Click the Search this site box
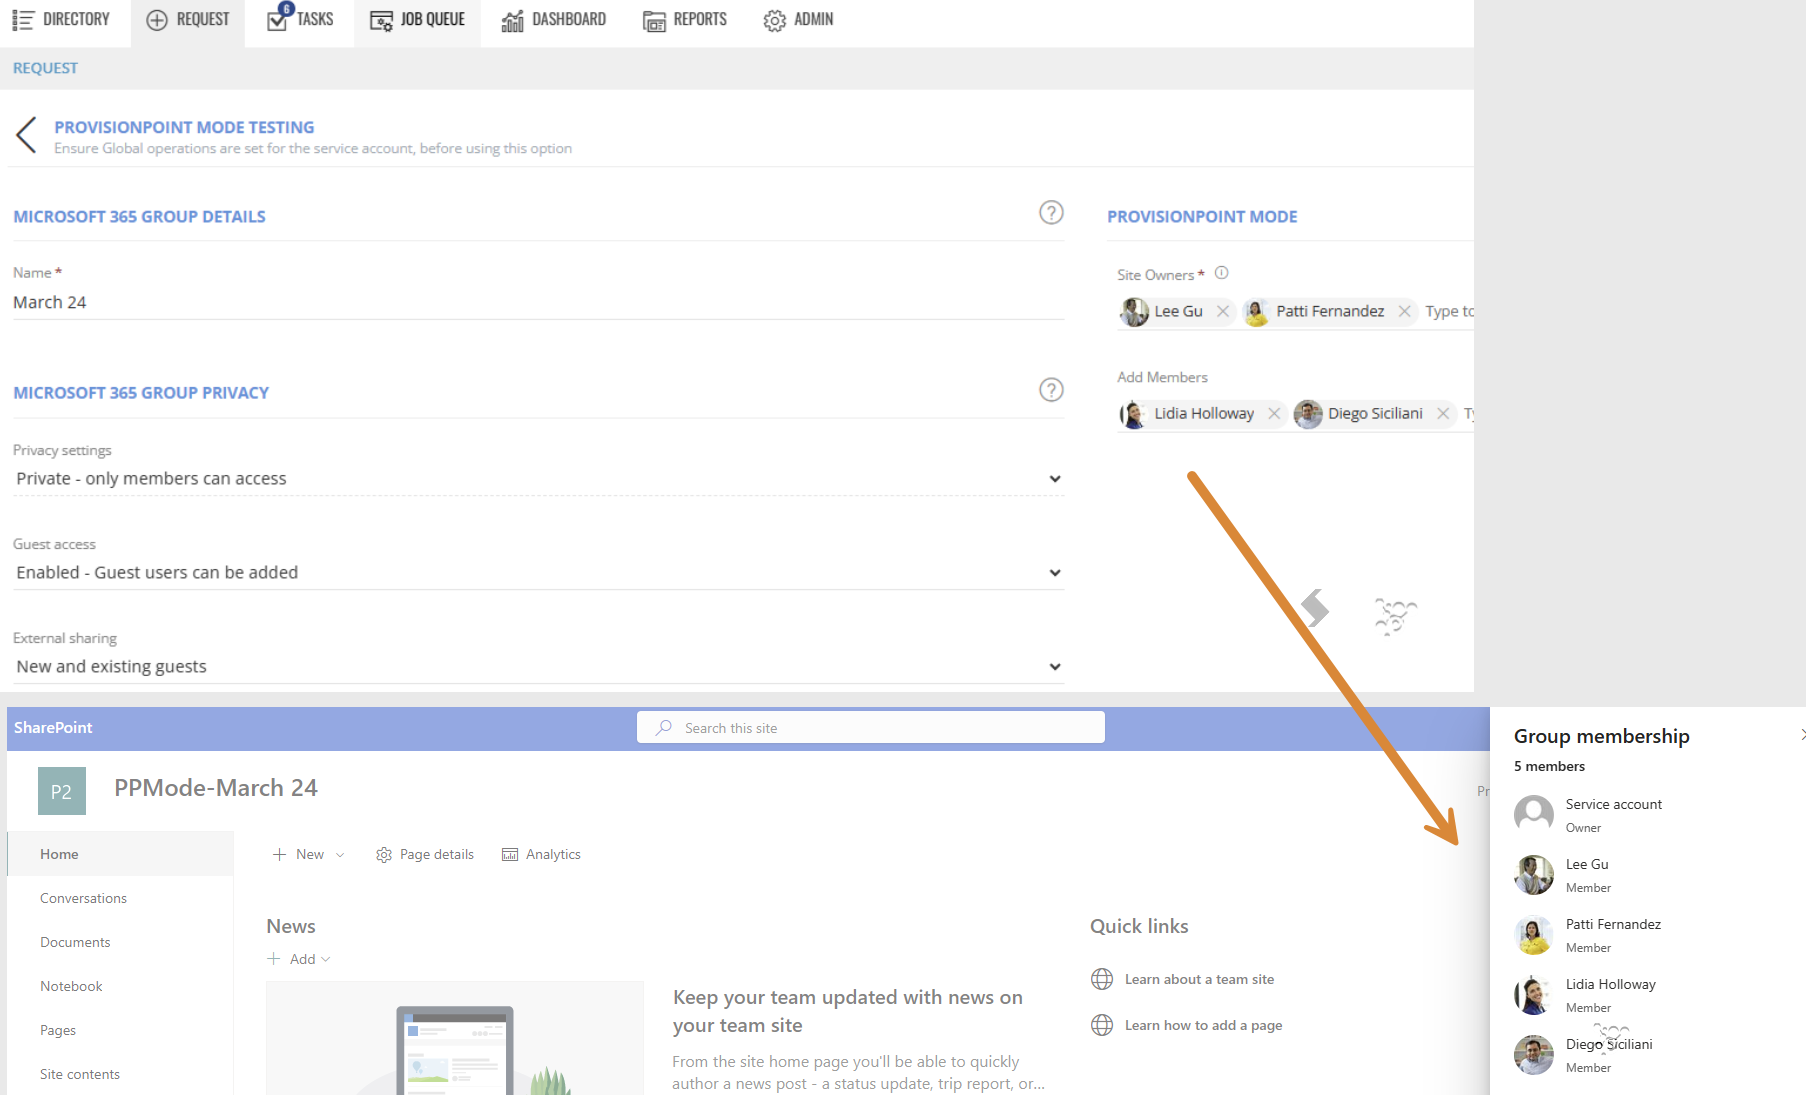The image size is (1806, 1095). tap(871, 728)
